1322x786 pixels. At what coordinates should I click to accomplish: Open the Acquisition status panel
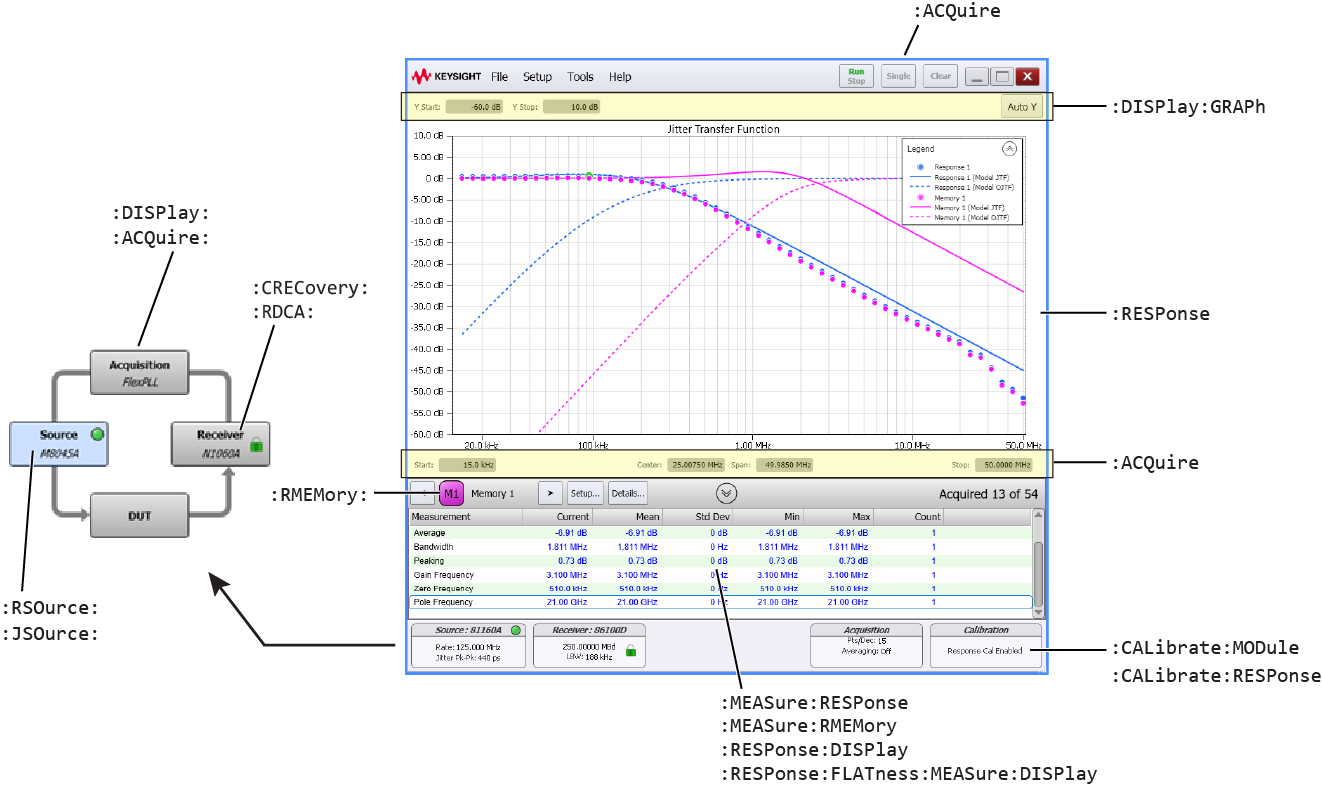868,647
